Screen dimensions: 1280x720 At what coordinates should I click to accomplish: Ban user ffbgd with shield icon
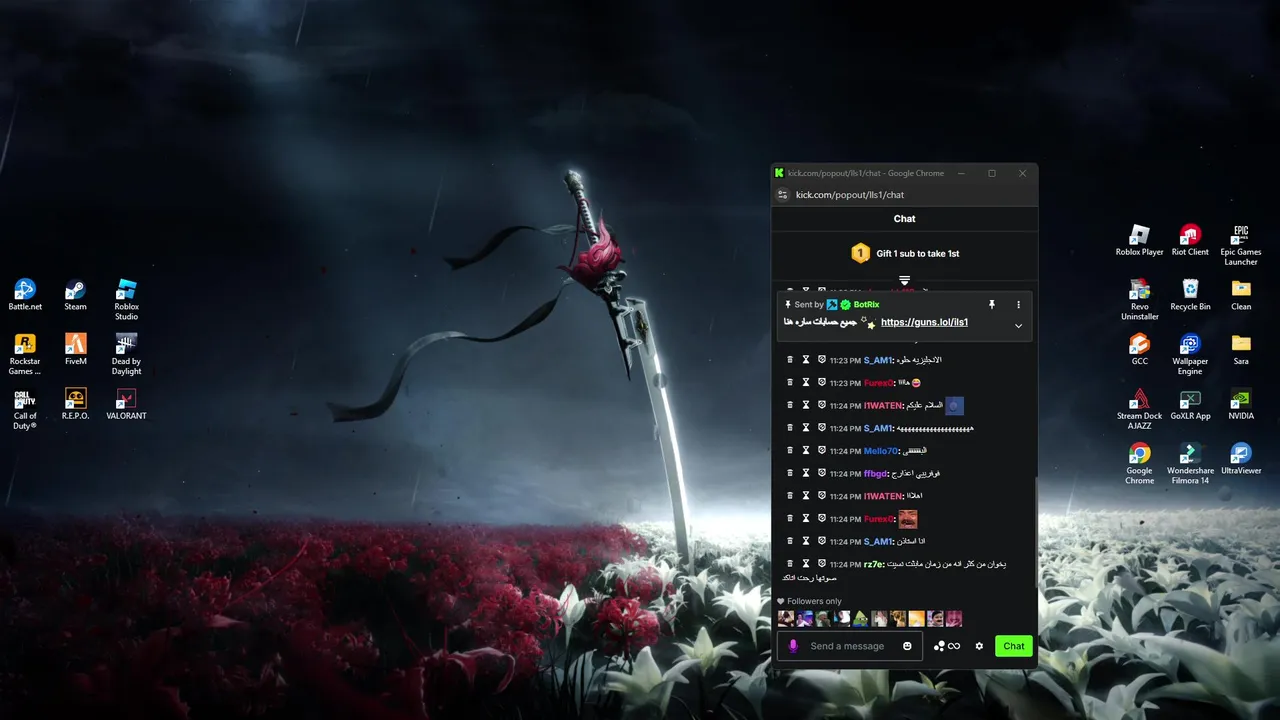coord(822,473)
